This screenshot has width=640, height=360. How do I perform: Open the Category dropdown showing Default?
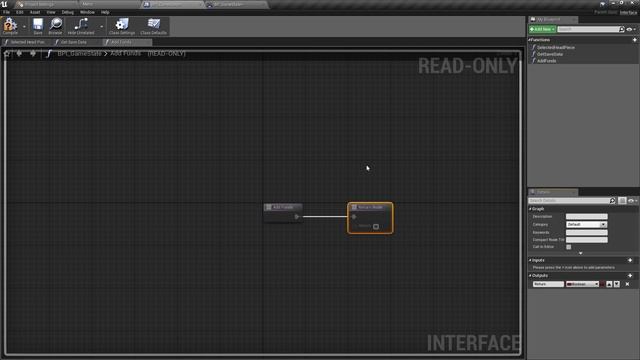(x=587, y=224)
